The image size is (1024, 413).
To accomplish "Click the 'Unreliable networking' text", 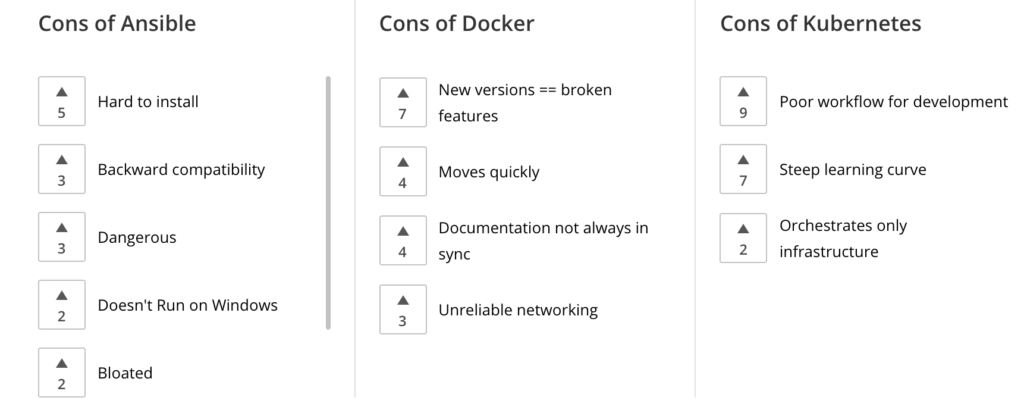I will coord(517,310).
